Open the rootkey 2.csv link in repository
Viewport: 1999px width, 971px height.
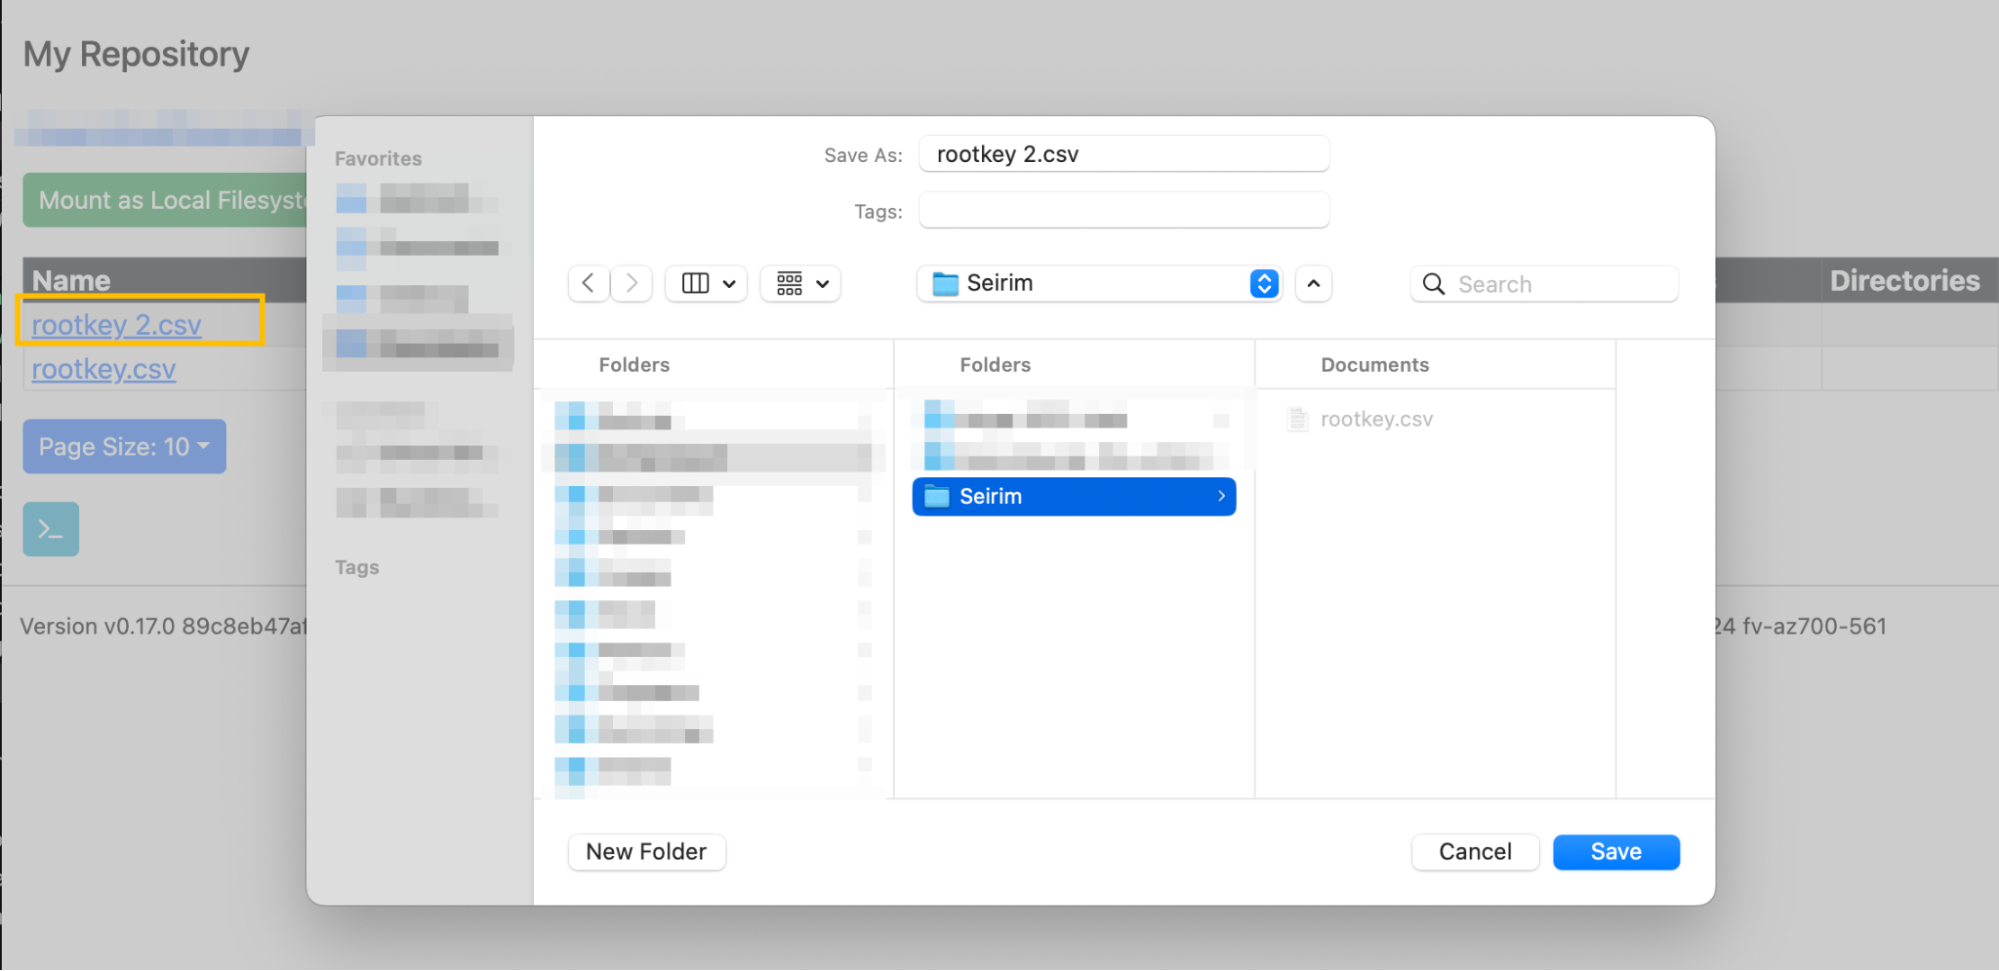tap(116, 325)
